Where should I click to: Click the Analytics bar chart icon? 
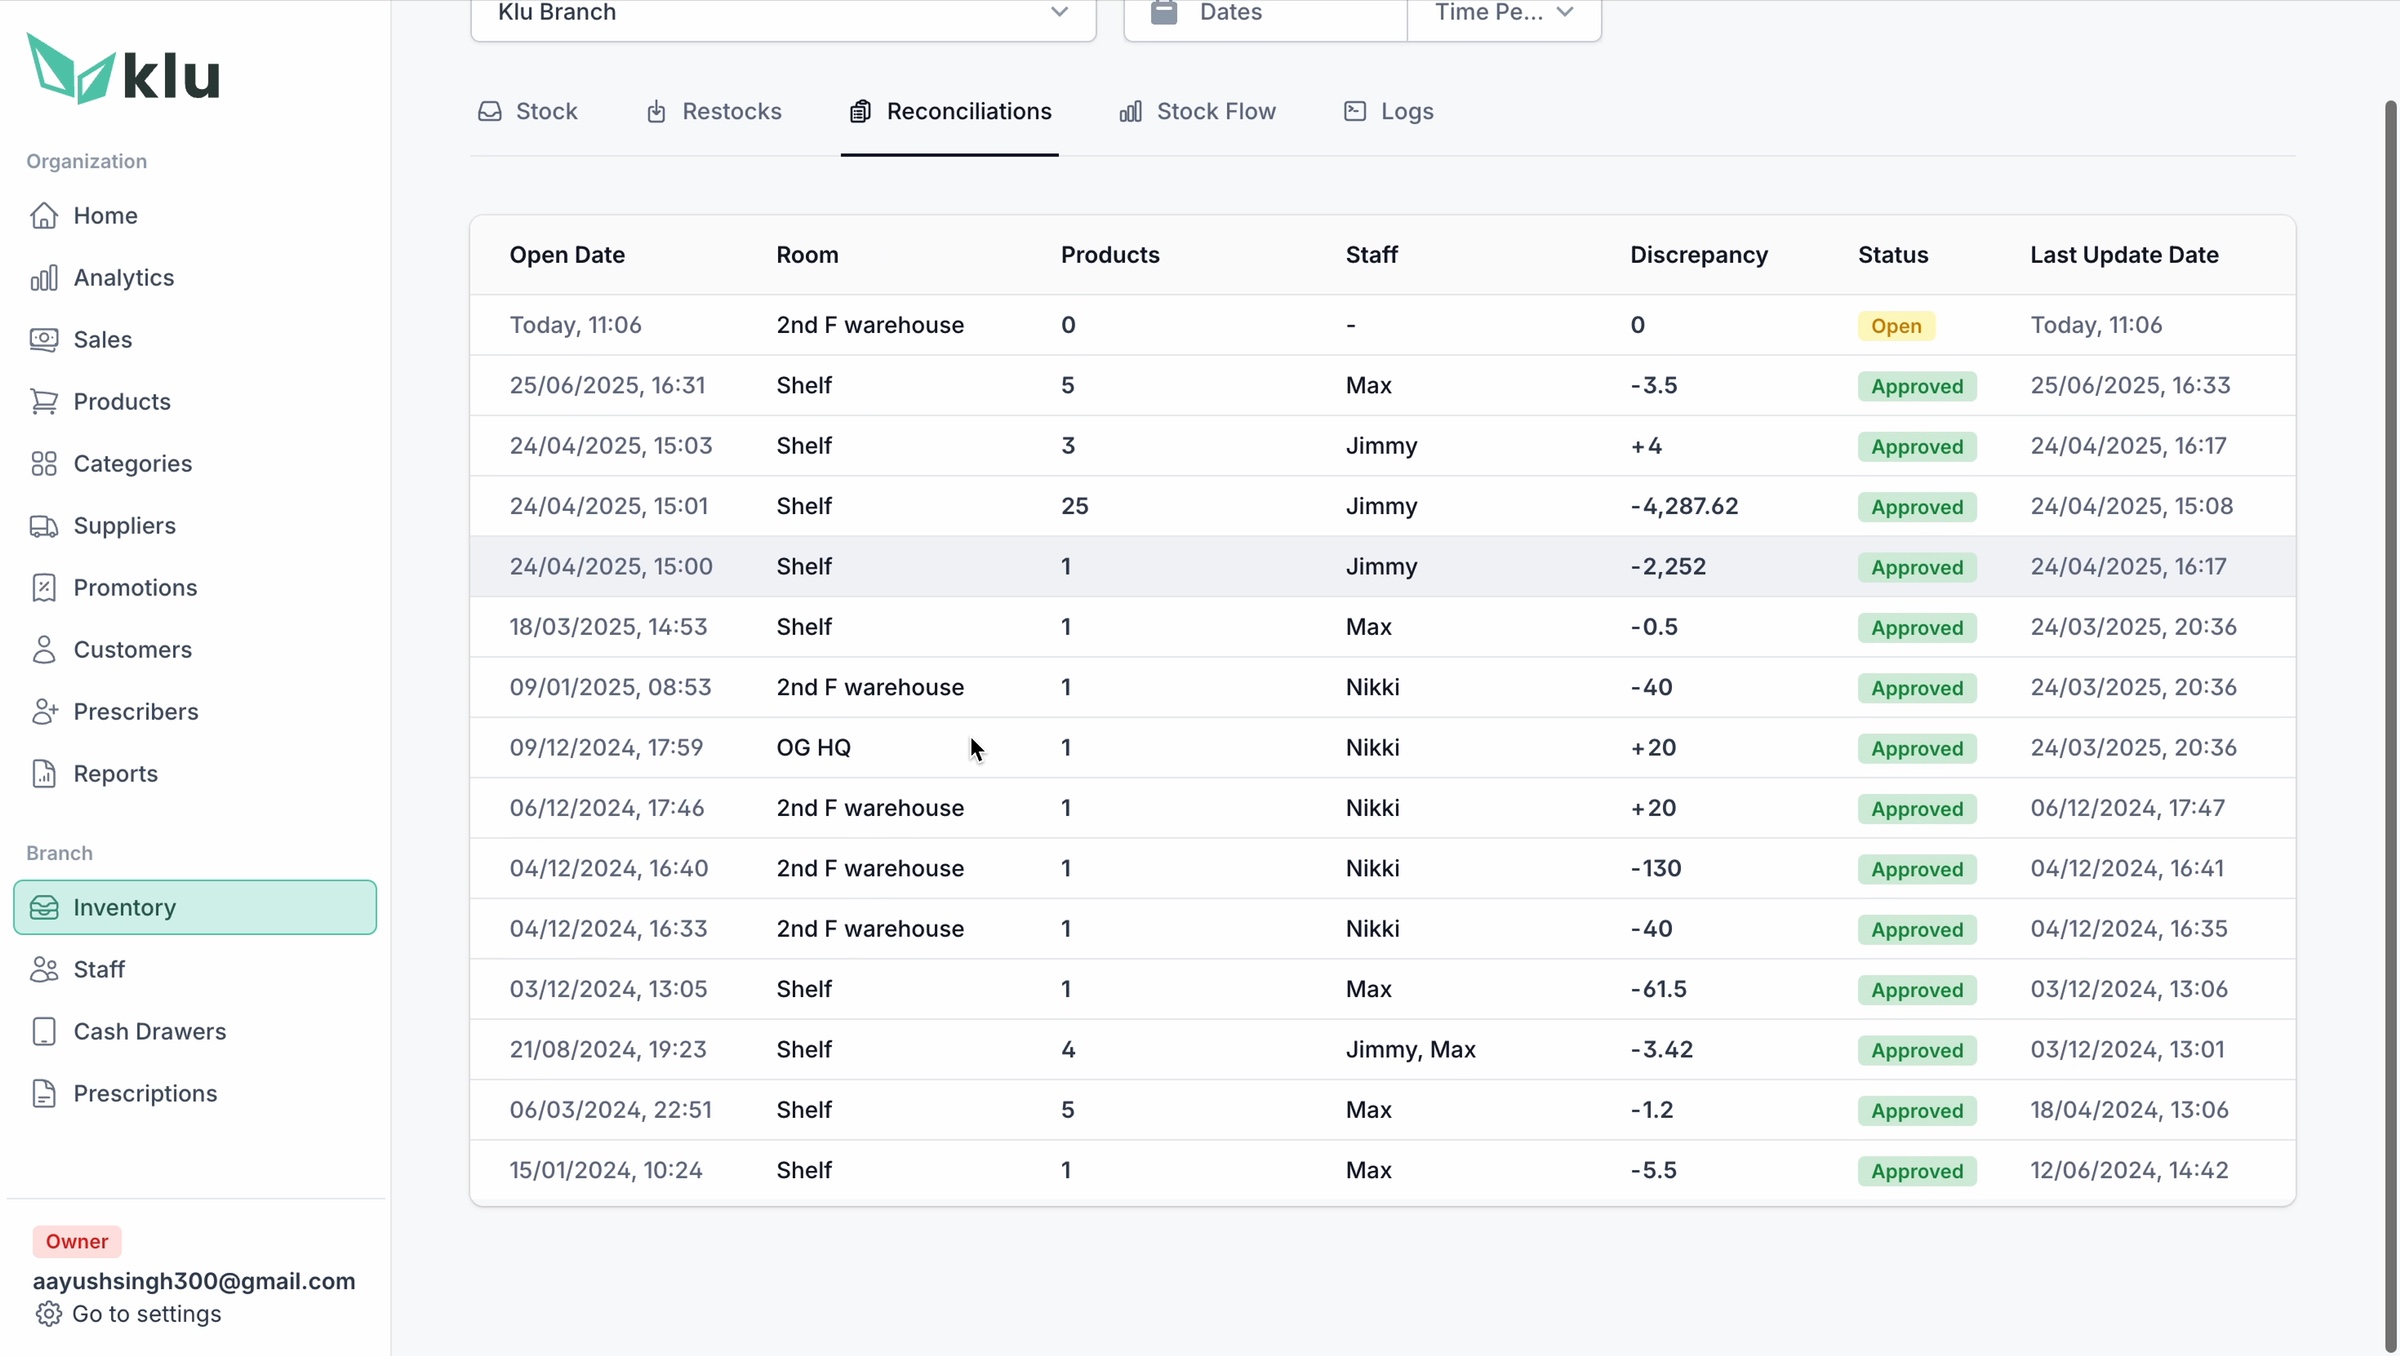[x=44, y=277]
